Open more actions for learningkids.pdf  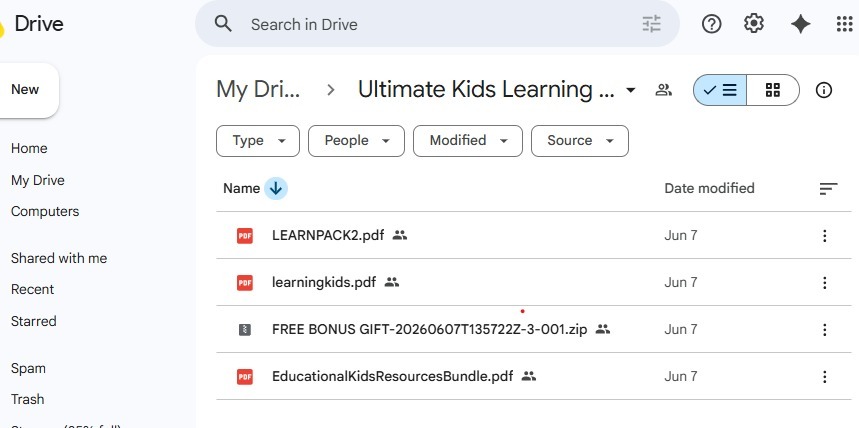coord(824,283)
